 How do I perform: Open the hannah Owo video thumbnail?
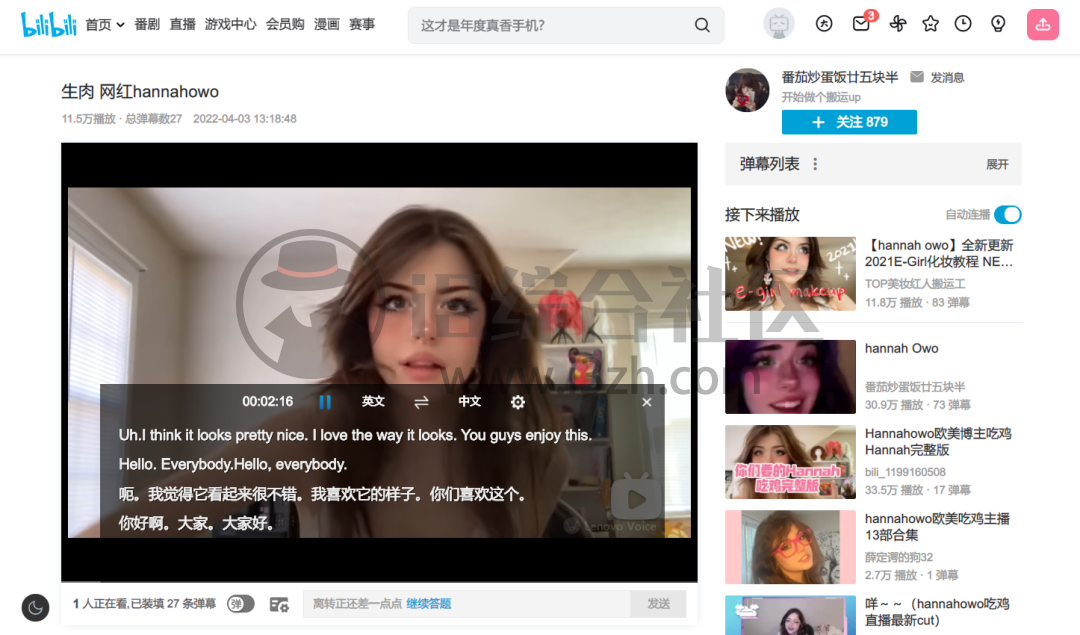[x=790, y=376]
